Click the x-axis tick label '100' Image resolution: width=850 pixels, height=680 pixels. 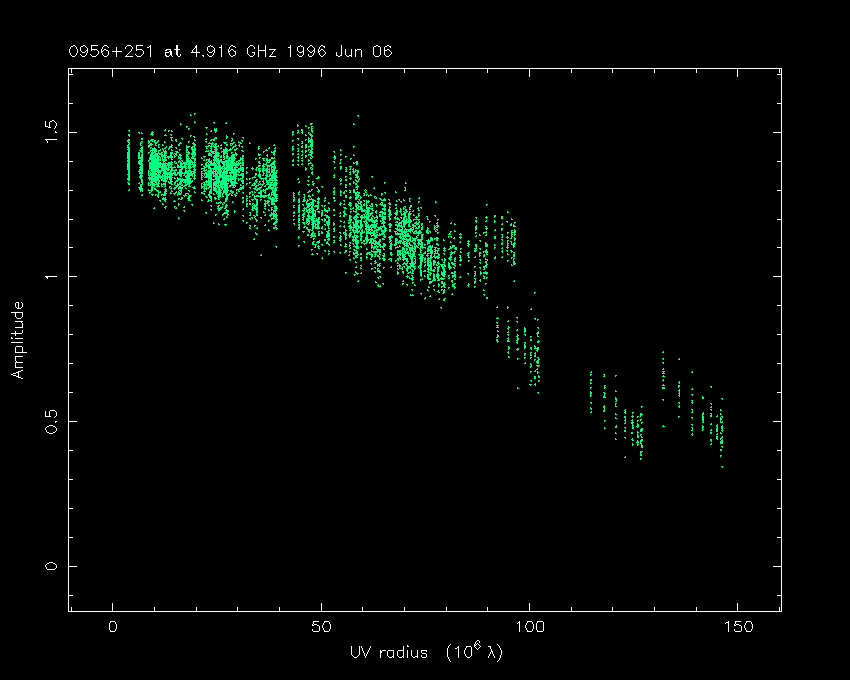529,627
